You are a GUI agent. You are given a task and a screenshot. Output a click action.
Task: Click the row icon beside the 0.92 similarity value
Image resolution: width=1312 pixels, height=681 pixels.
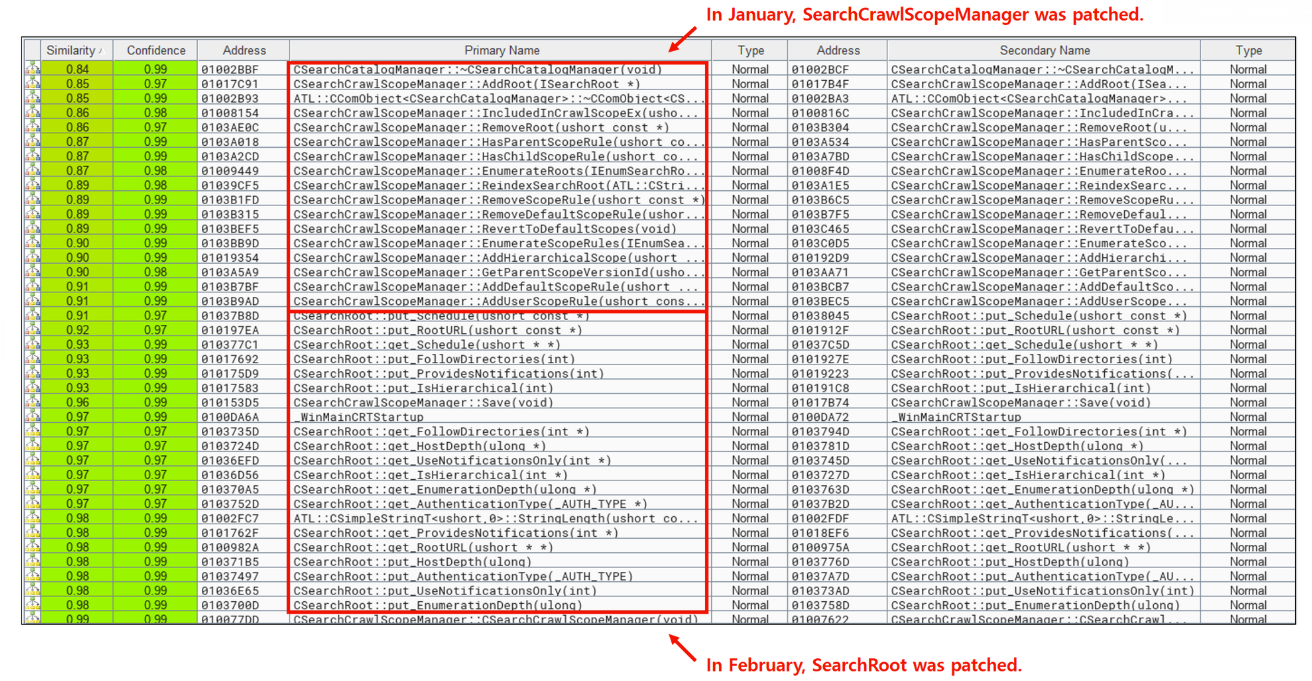click(x=31, y=330)
